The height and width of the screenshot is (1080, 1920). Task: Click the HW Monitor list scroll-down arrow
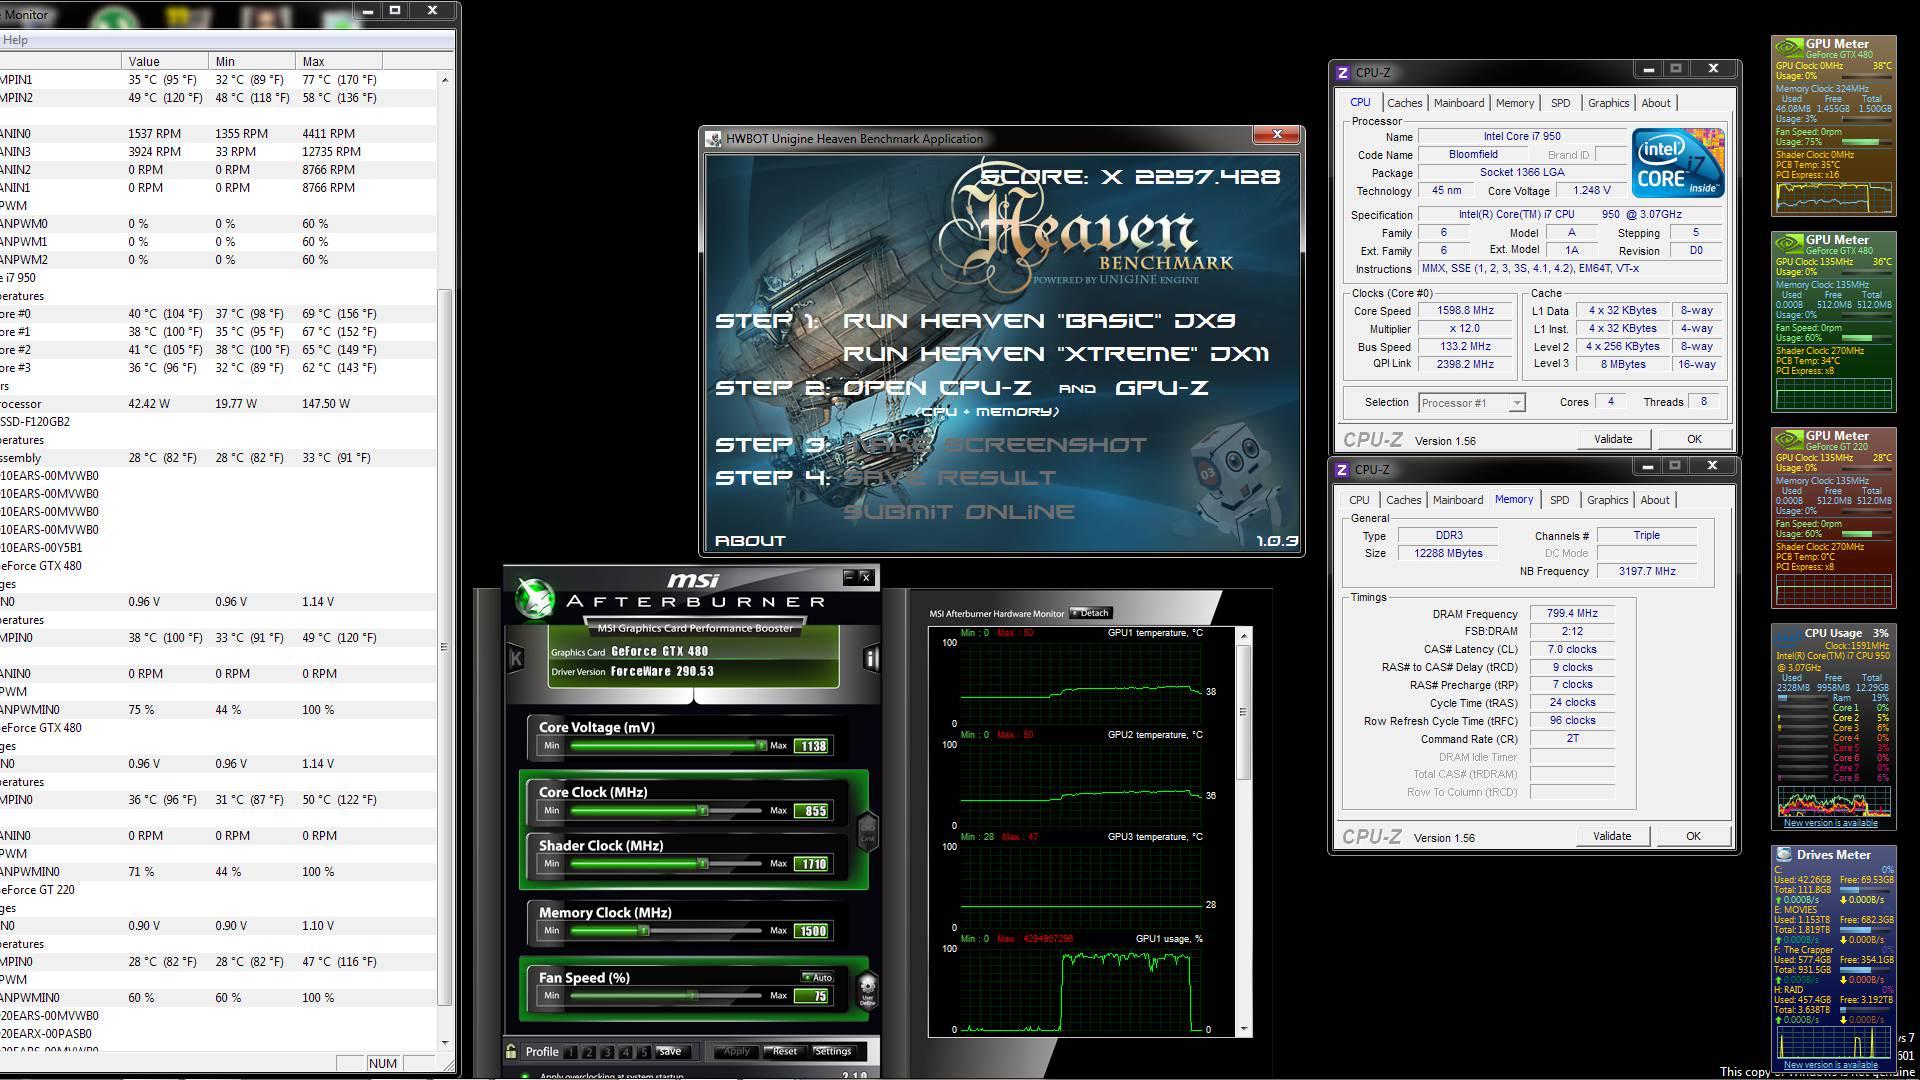[444, 1042]
